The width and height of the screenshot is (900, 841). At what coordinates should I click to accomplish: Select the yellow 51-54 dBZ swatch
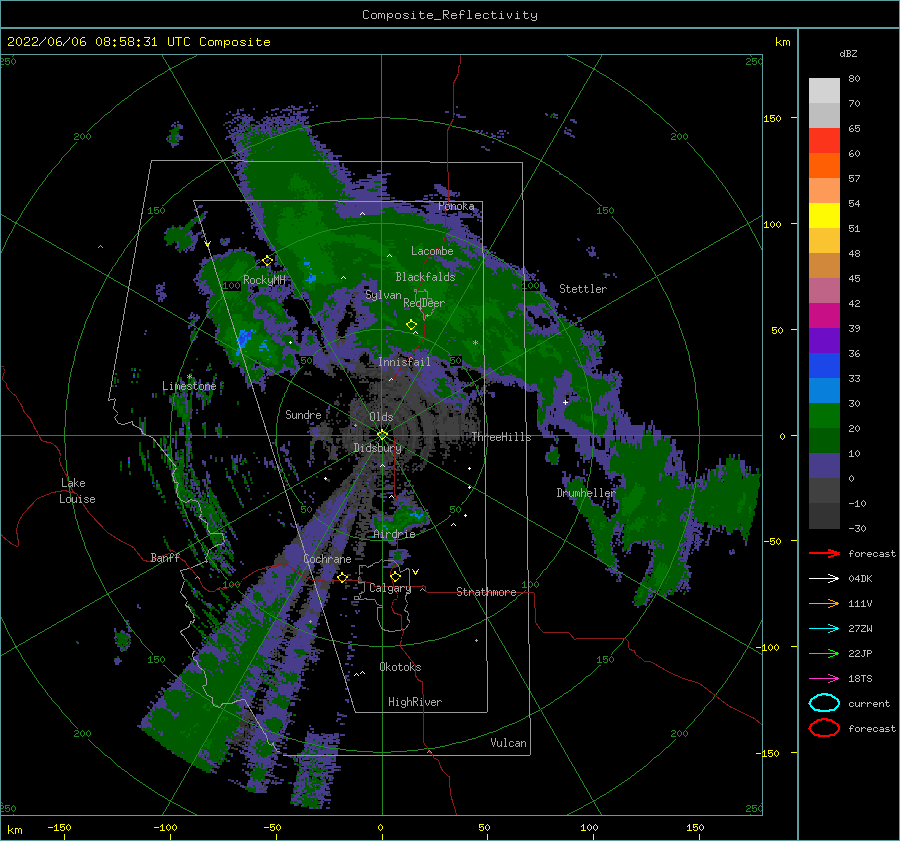click(824, 215)
